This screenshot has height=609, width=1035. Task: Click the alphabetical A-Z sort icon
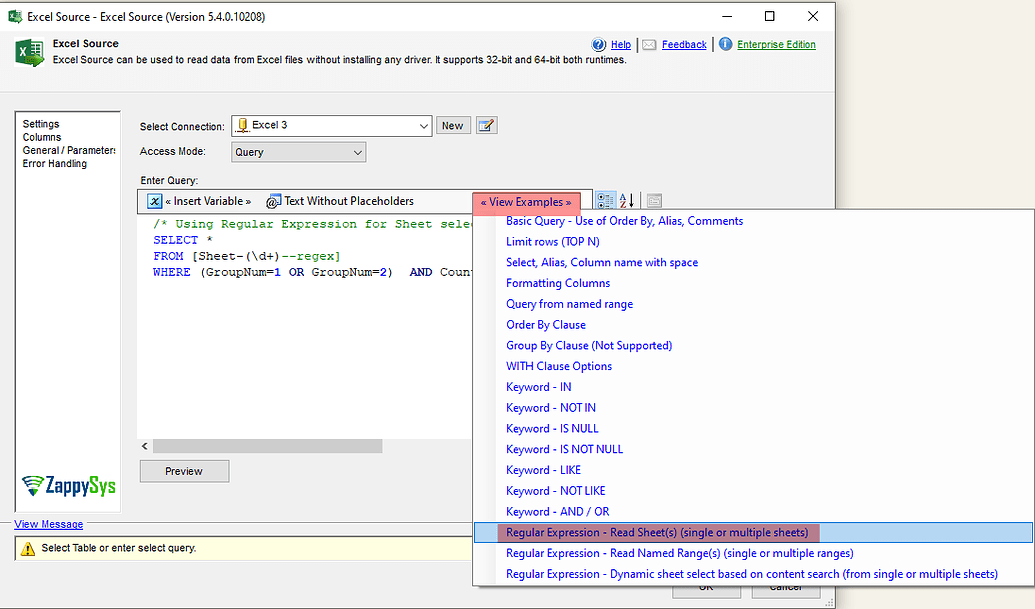point(627,201)
